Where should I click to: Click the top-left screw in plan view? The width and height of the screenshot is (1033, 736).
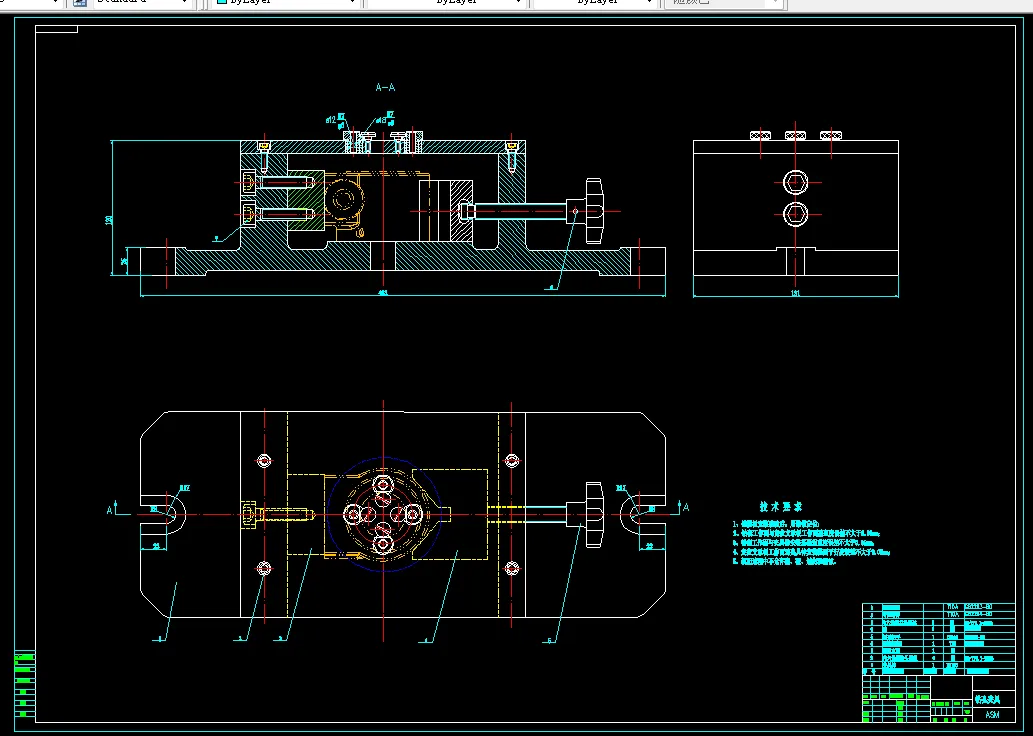click(x=264, y=461)
